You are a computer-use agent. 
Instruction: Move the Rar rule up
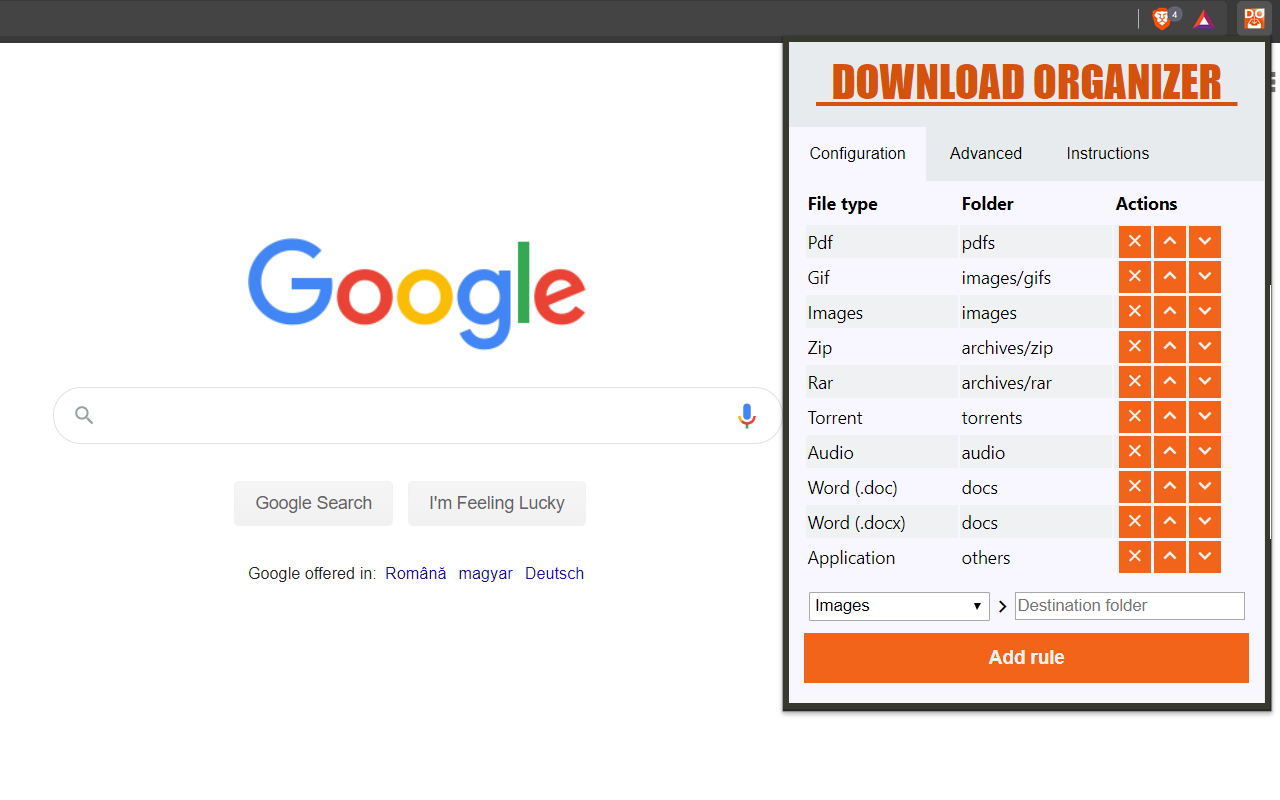coord(1170,382)
